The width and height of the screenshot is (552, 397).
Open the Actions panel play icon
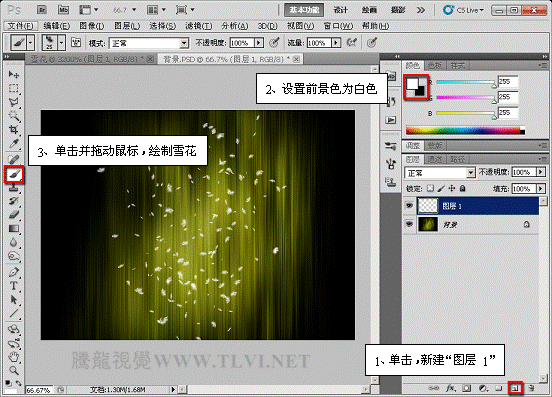coord(390,120)
